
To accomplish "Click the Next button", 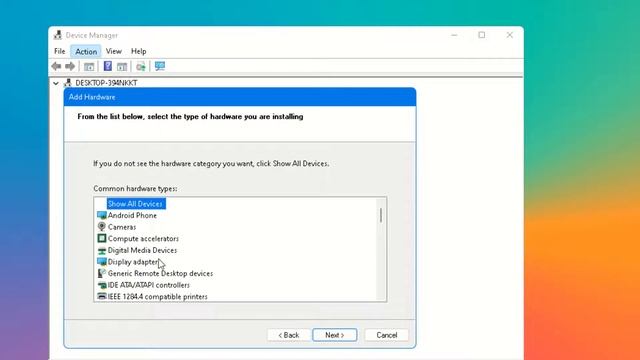I will (335, 335).
